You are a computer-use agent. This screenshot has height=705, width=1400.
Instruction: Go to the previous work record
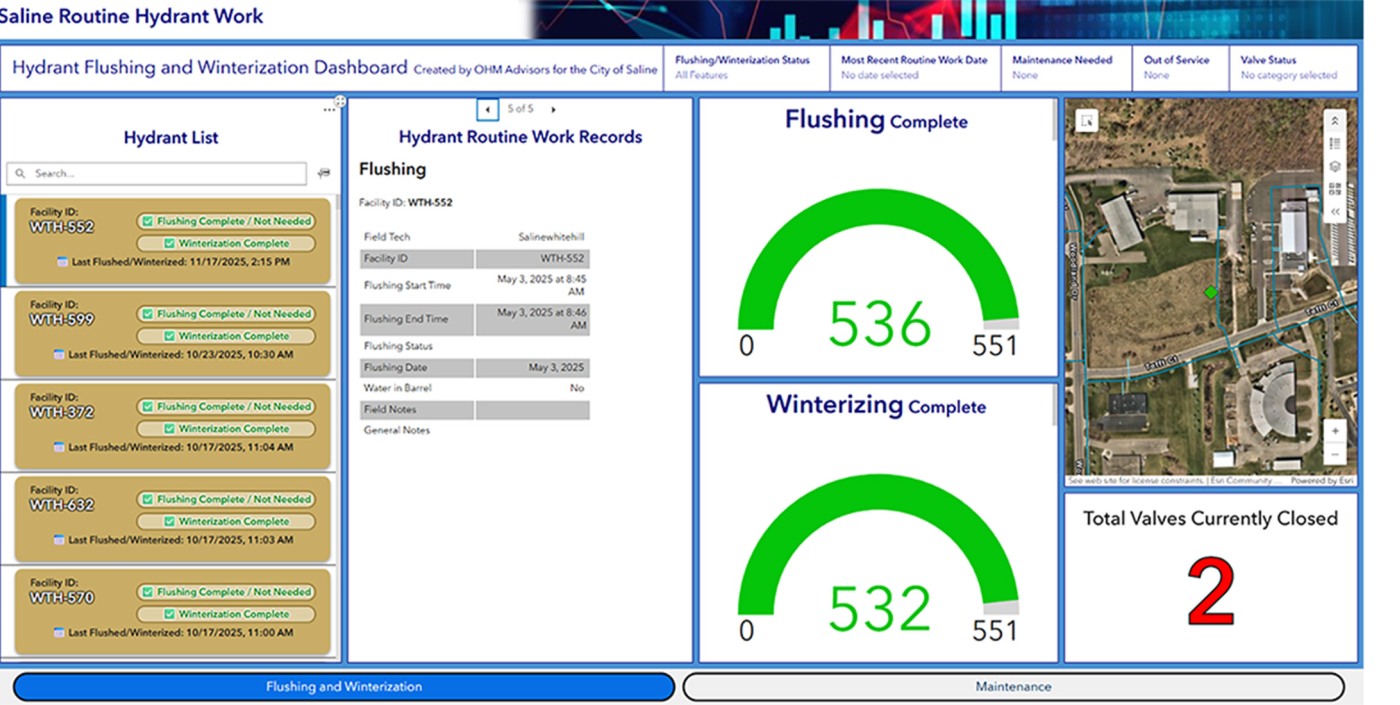(x=487, y=109)
